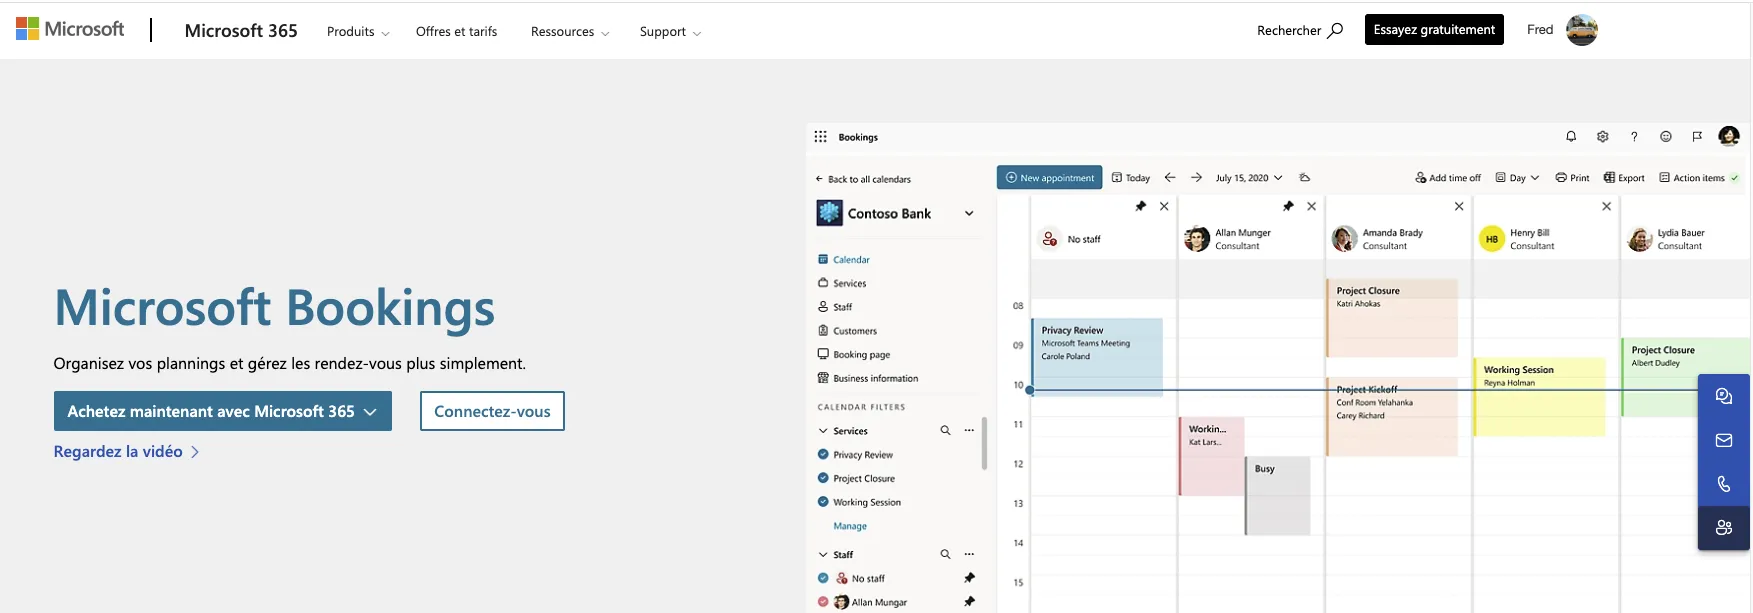Open the chat contact icon
Image resolution: width=1753 pixels, height=613 pixels.
click(x=1724, y=396)
